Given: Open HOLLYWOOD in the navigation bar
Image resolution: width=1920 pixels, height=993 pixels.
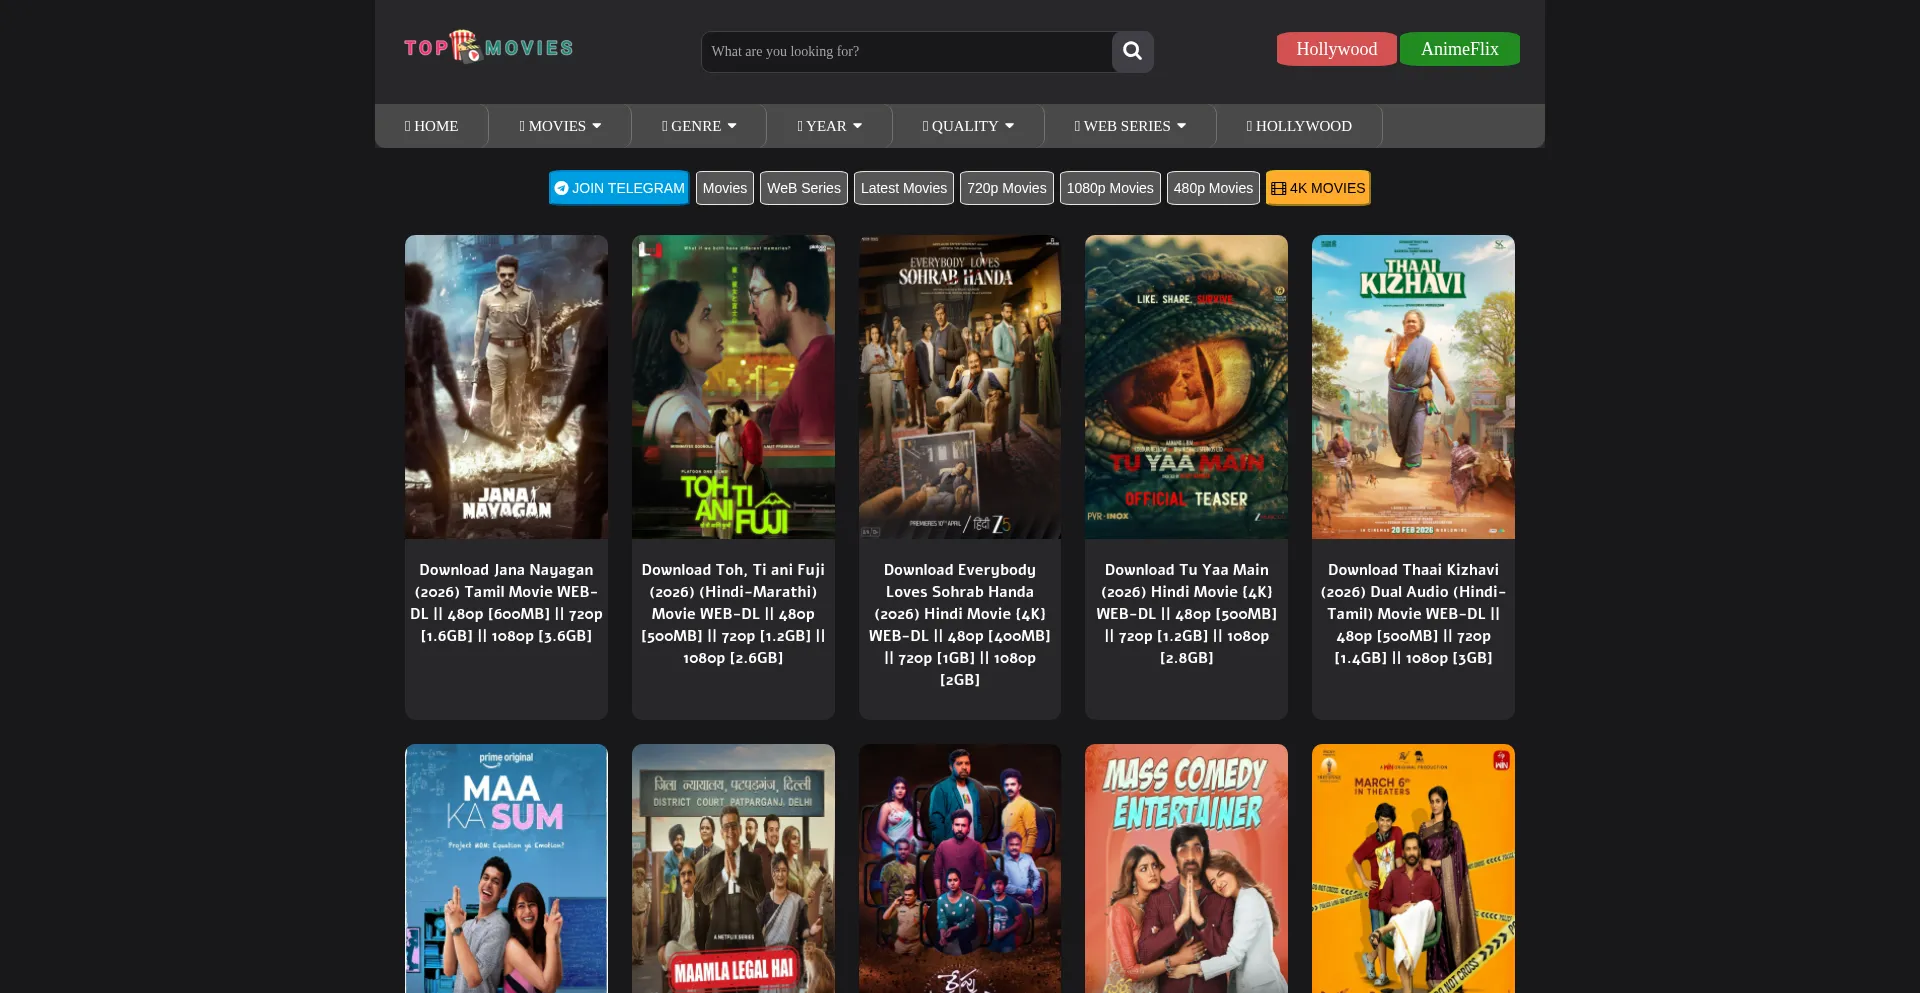Looking at the screenshot, I should click(1299, 126).
